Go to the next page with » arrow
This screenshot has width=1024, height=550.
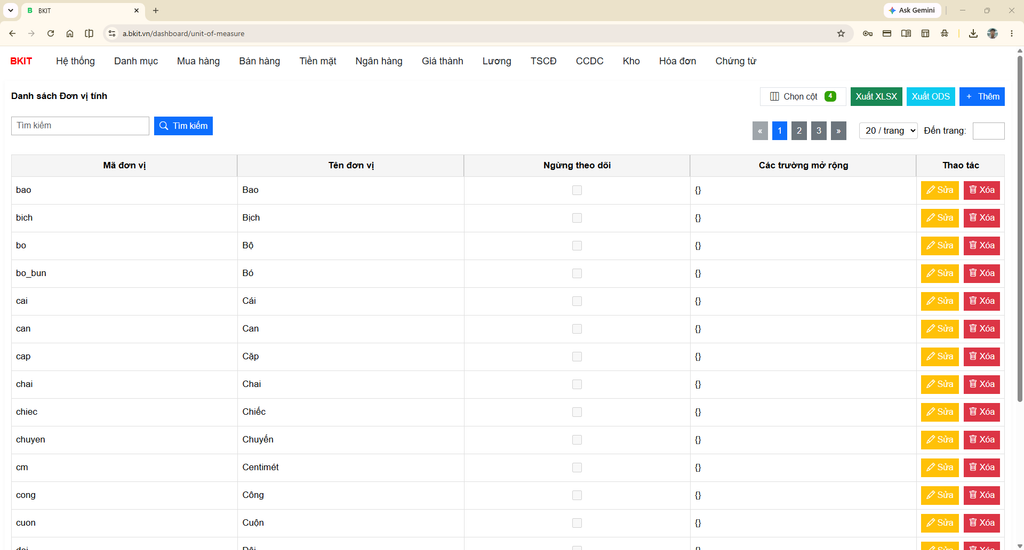(x=839, y=131)
